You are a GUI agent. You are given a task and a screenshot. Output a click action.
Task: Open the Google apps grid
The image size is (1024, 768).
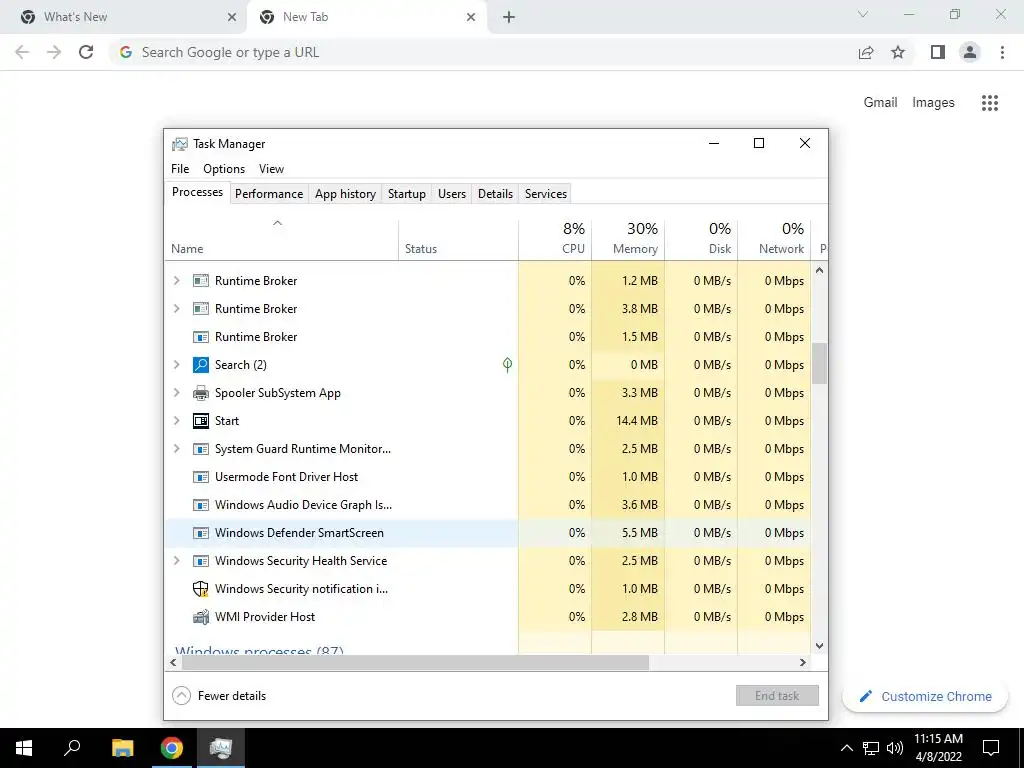[x=990, y=103]
